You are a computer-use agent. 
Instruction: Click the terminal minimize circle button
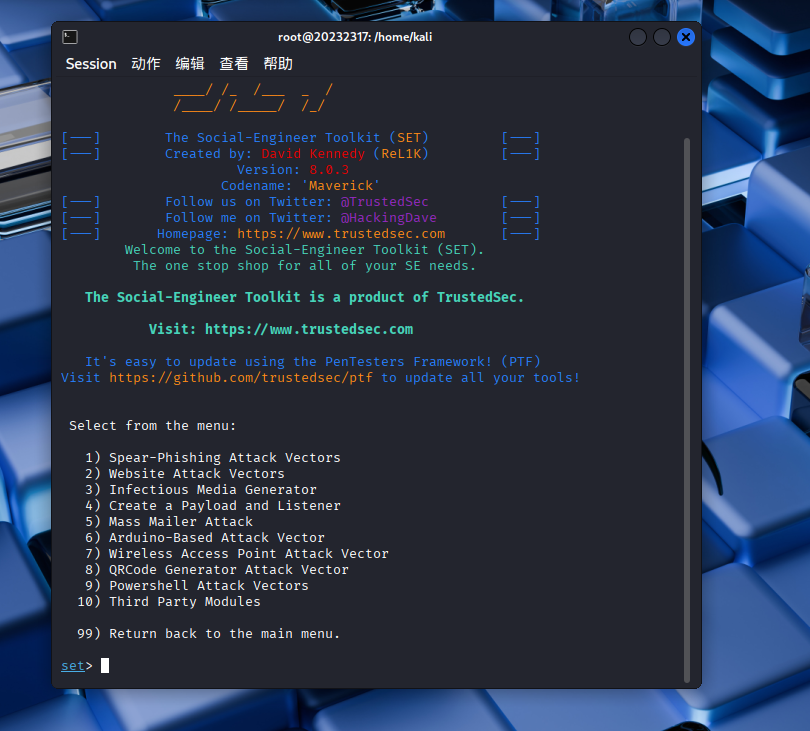coord(638,37)
